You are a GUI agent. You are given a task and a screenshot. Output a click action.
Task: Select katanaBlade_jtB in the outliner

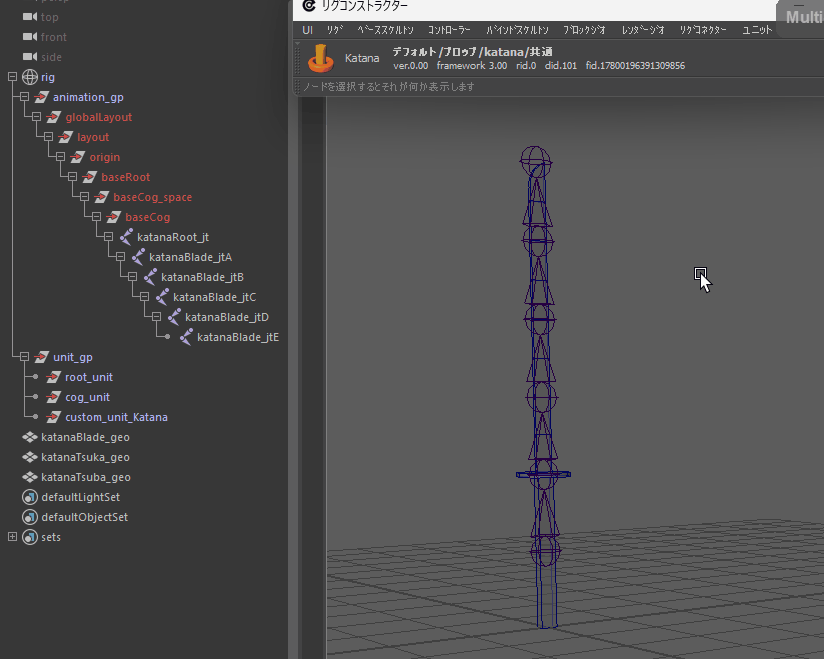point(202,277)
